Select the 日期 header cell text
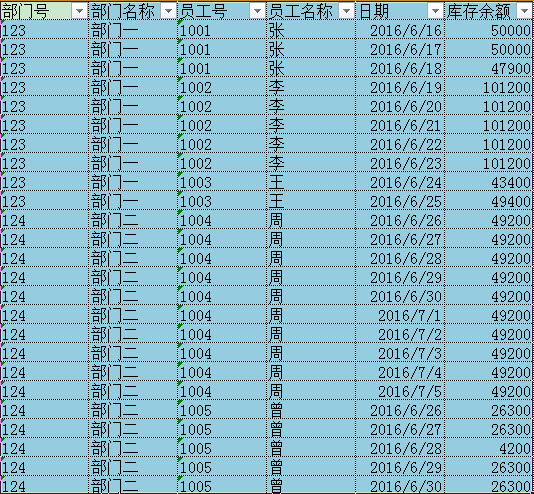This screenshot has height=494, width=534. coord(374,11)
